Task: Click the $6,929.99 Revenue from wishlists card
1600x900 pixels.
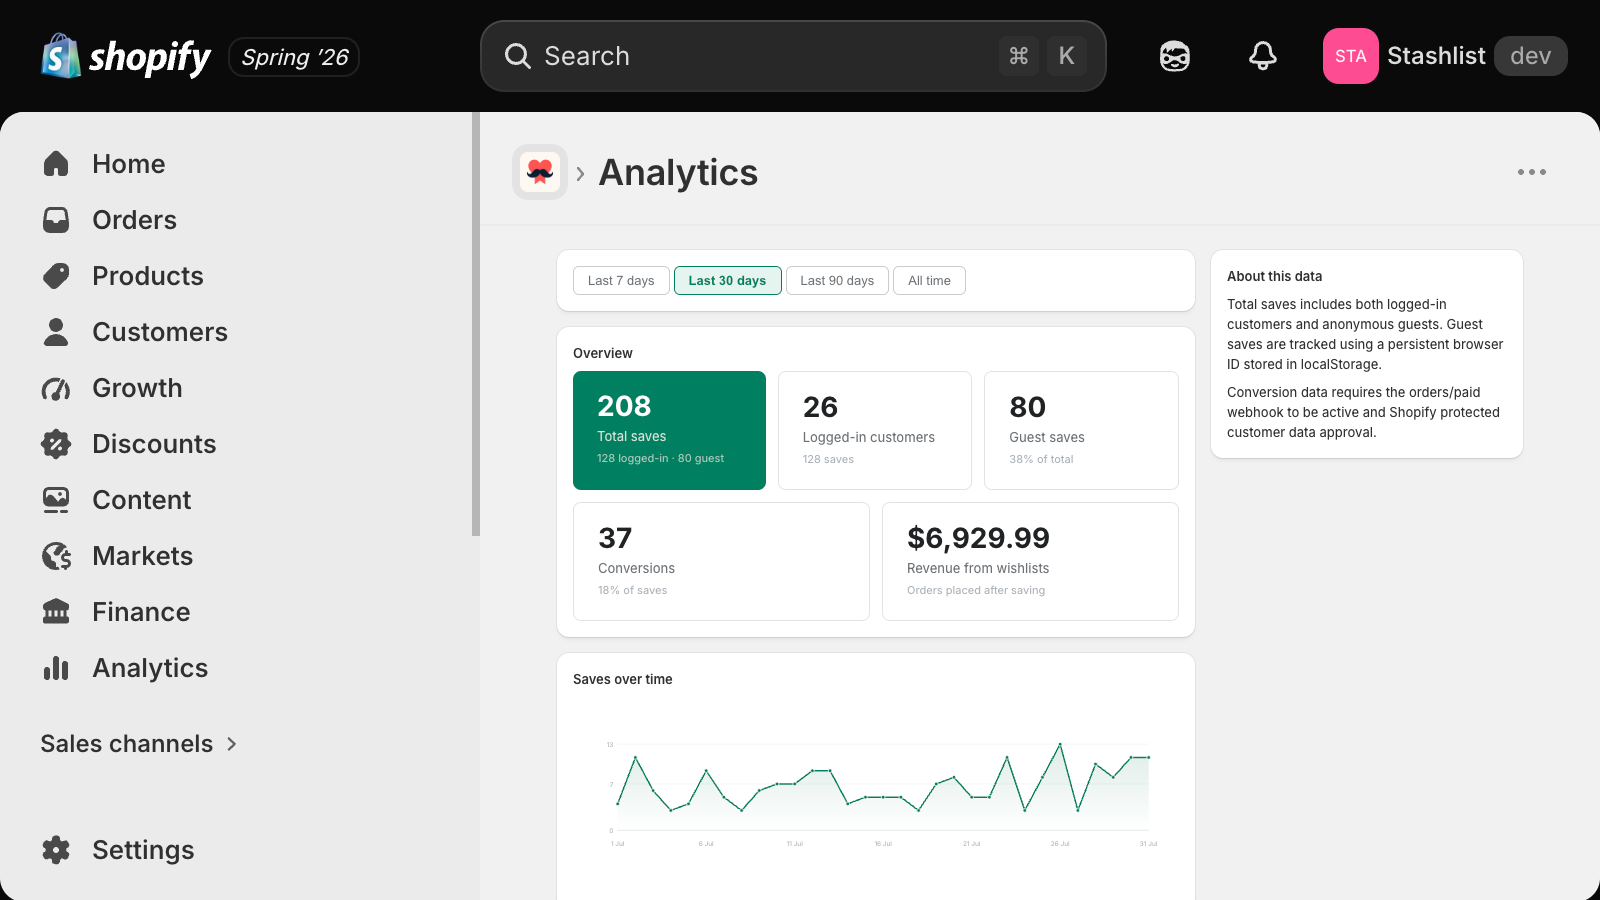Action: click(x=1030, y=561)
